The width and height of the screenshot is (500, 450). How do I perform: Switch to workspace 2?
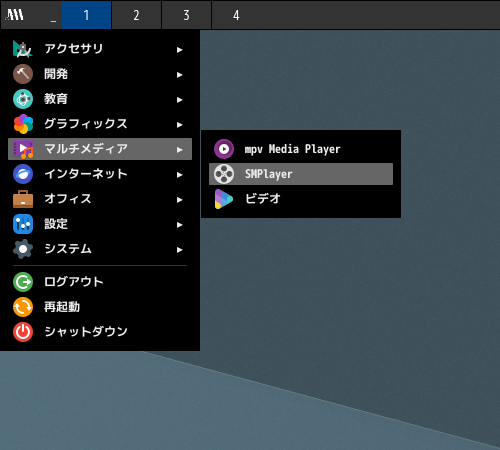(x=136, y=15)
